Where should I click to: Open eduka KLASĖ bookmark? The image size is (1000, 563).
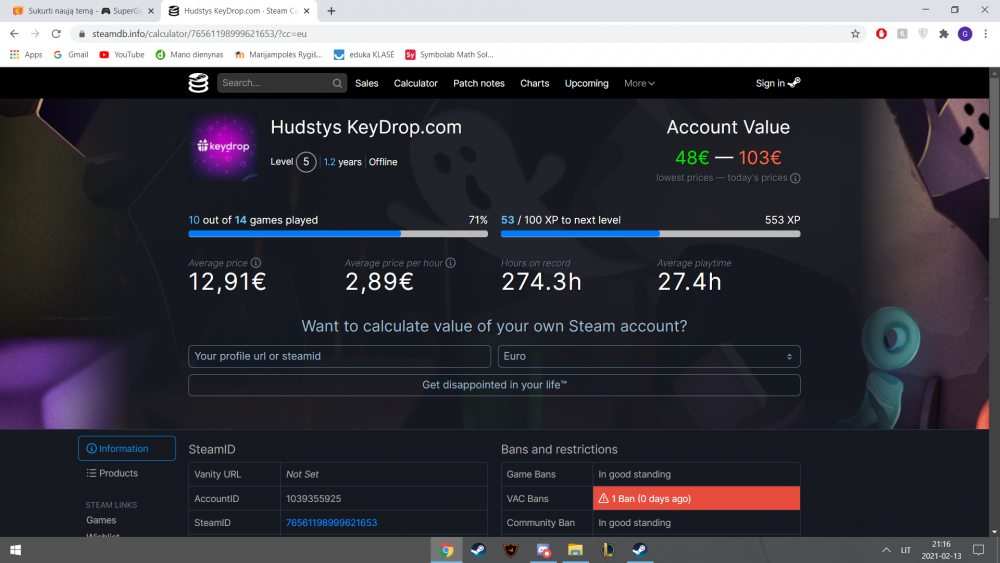point(364,55)
